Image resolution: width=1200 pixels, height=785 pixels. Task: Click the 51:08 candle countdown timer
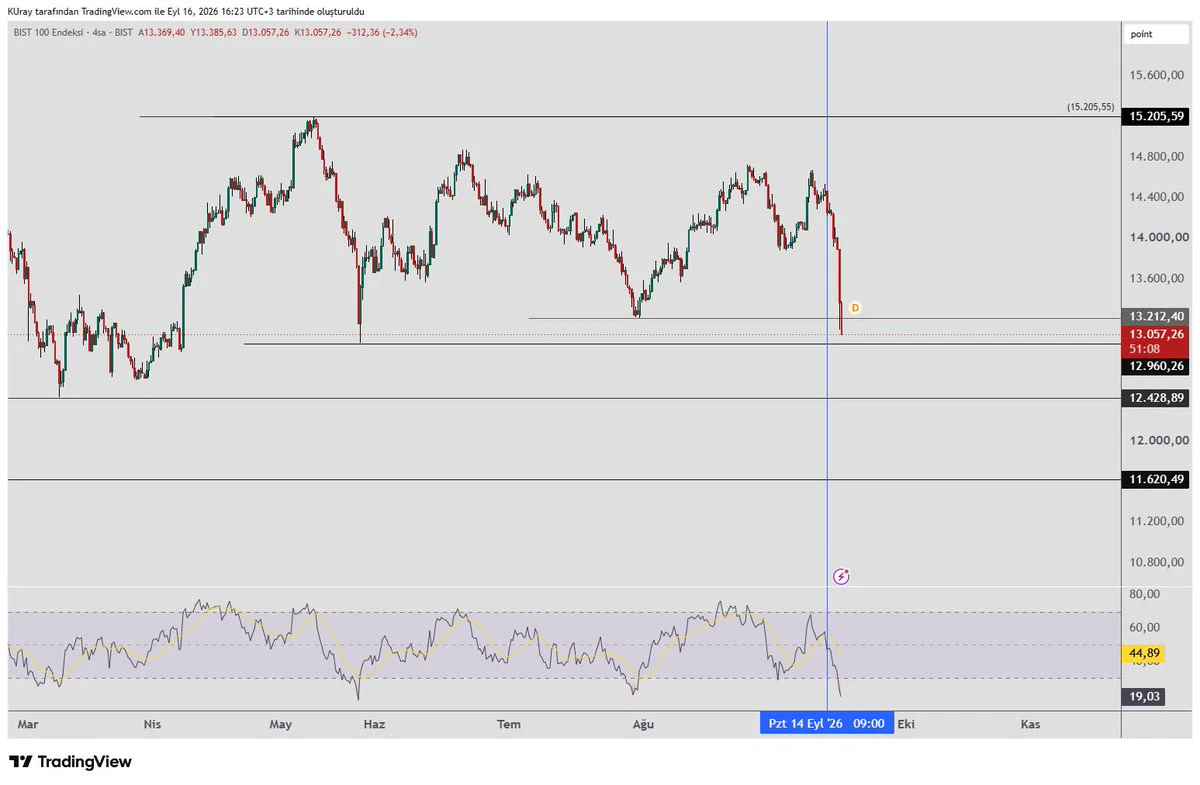point(1144,349)
